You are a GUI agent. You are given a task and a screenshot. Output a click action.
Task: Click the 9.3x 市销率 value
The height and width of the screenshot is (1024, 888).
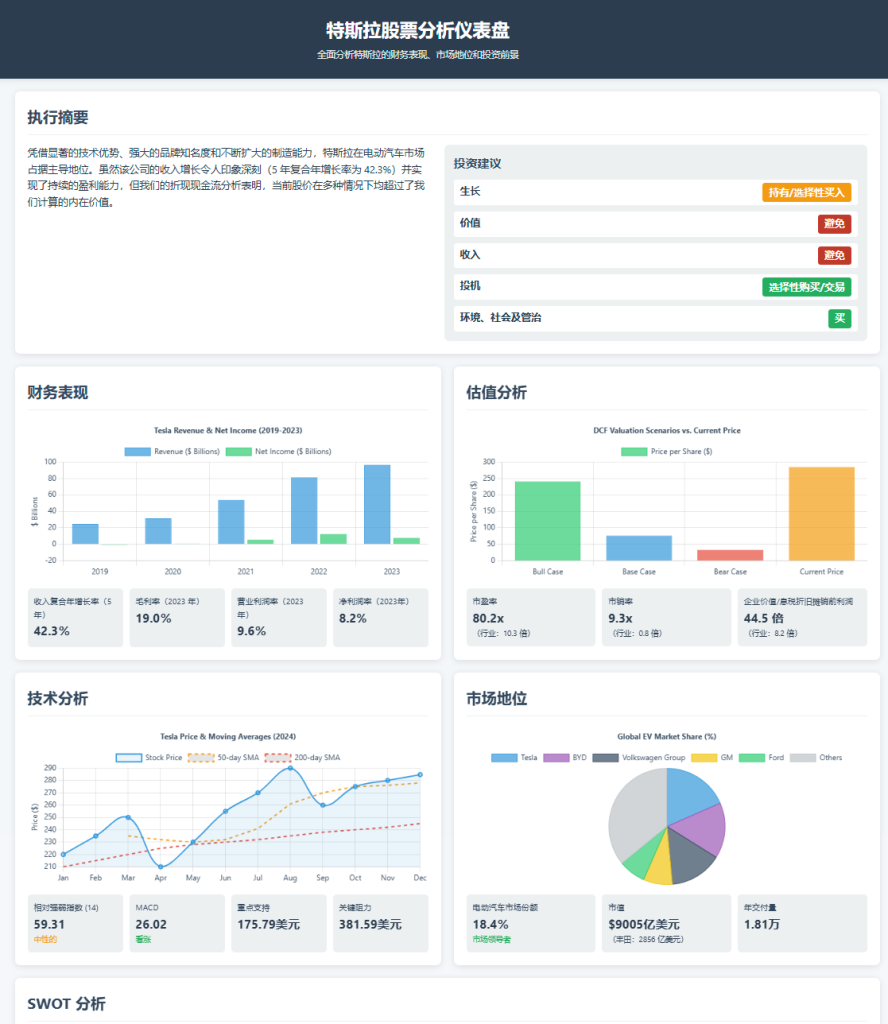point(620,618)
